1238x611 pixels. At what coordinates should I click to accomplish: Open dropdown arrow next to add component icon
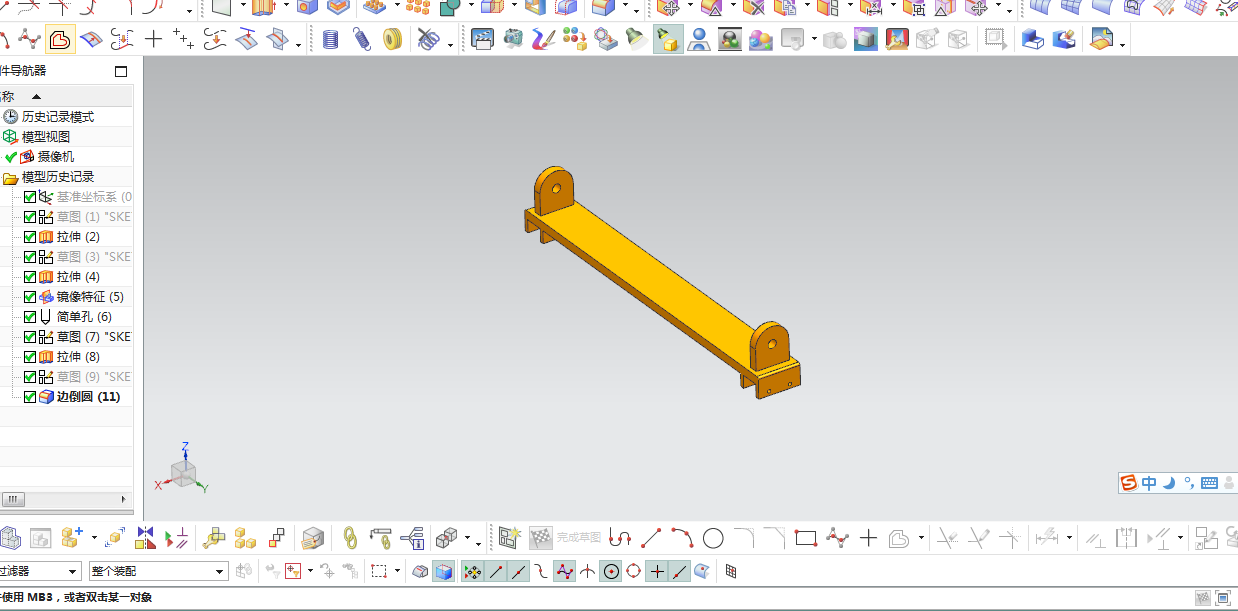coord(94,538)
